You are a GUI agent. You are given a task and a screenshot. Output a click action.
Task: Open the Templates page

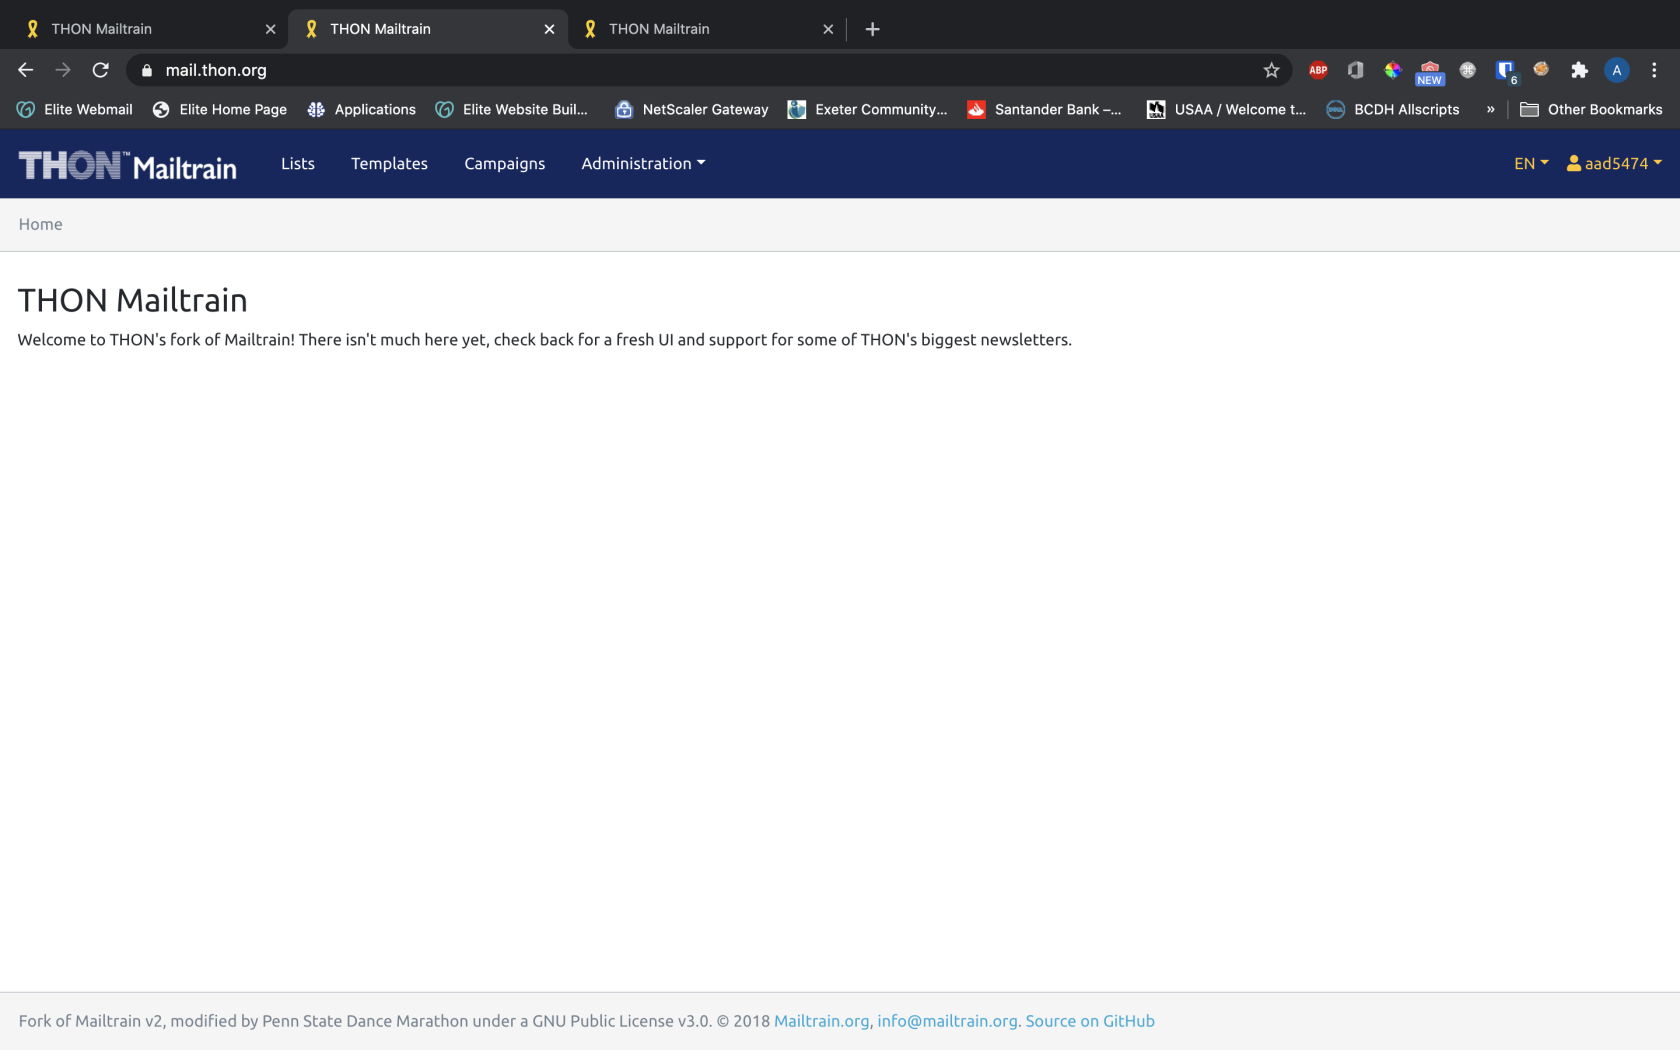(x=389, y=163)
